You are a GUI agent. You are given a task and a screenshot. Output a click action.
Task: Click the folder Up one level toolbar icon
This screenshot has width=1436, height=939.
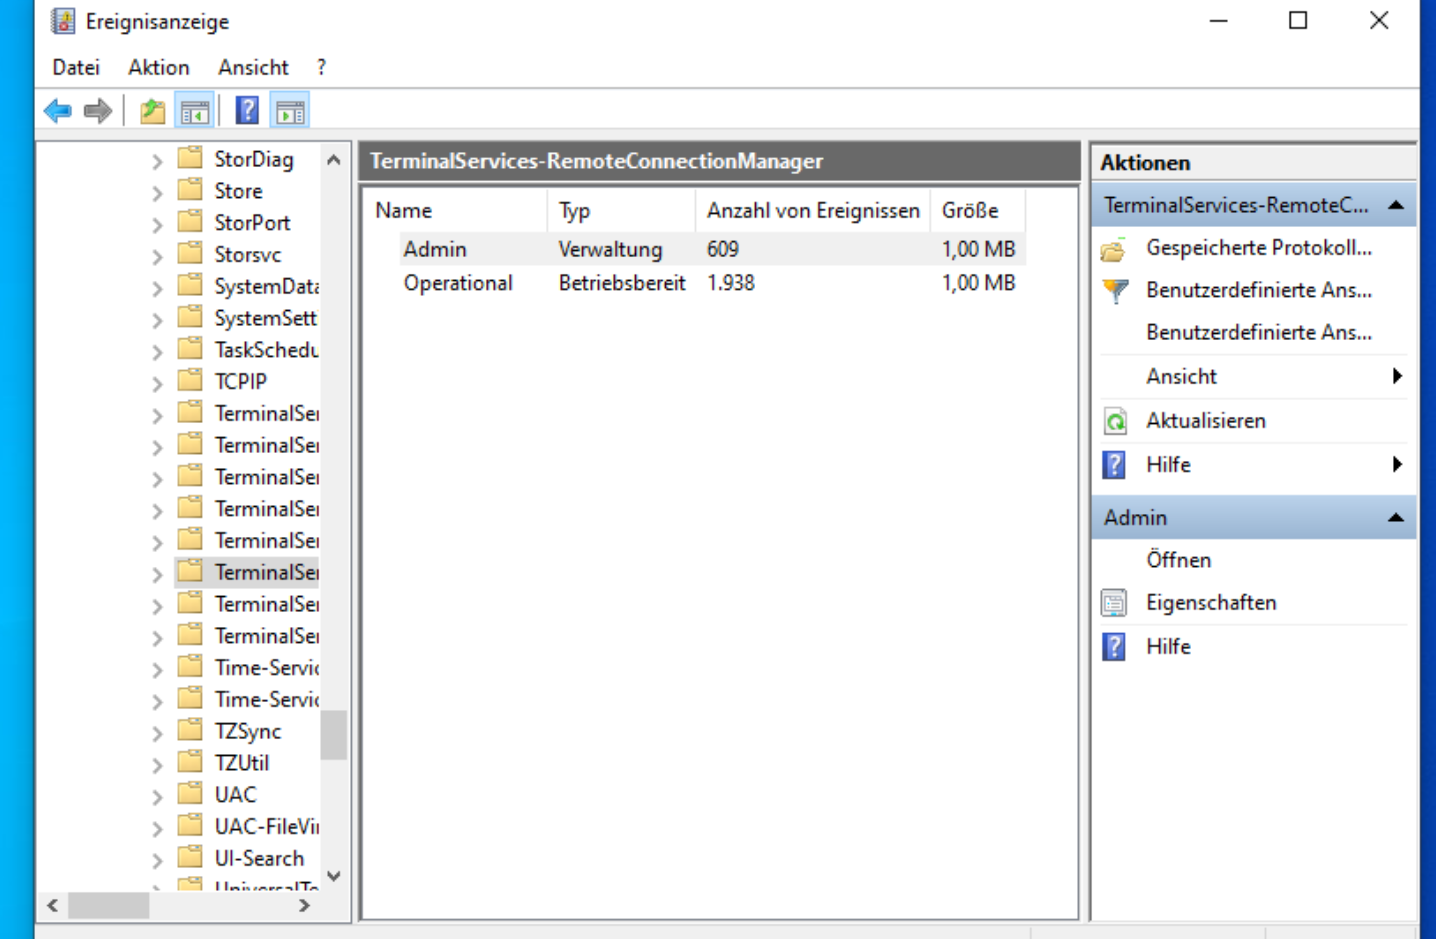152,111
